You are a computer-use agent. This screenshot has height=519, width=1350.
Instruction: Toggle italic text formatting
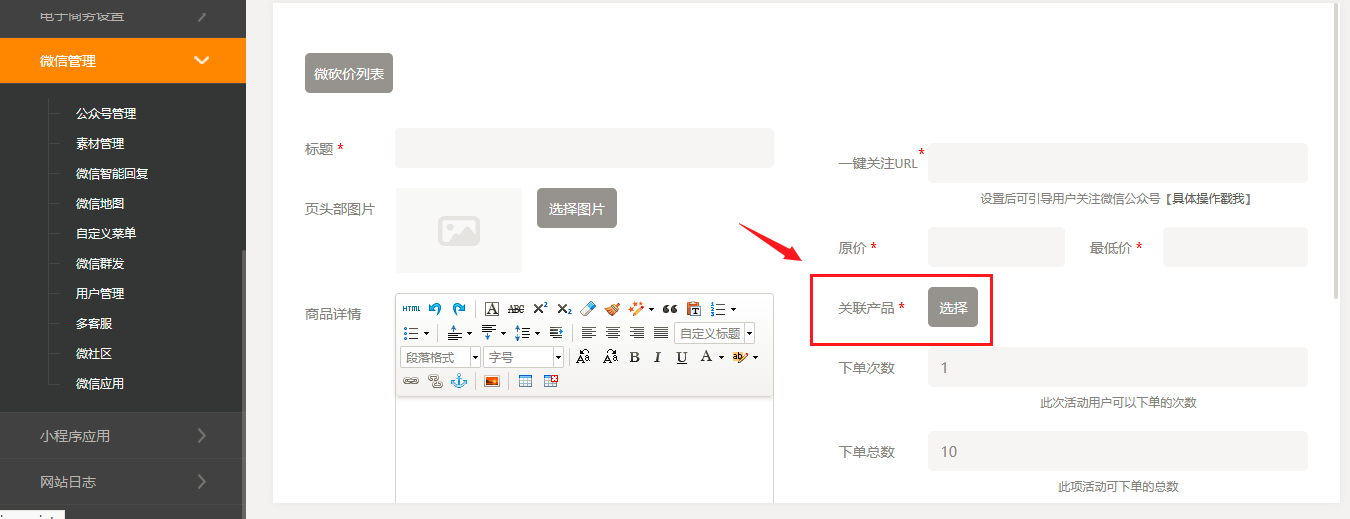(x=657, y=357)
